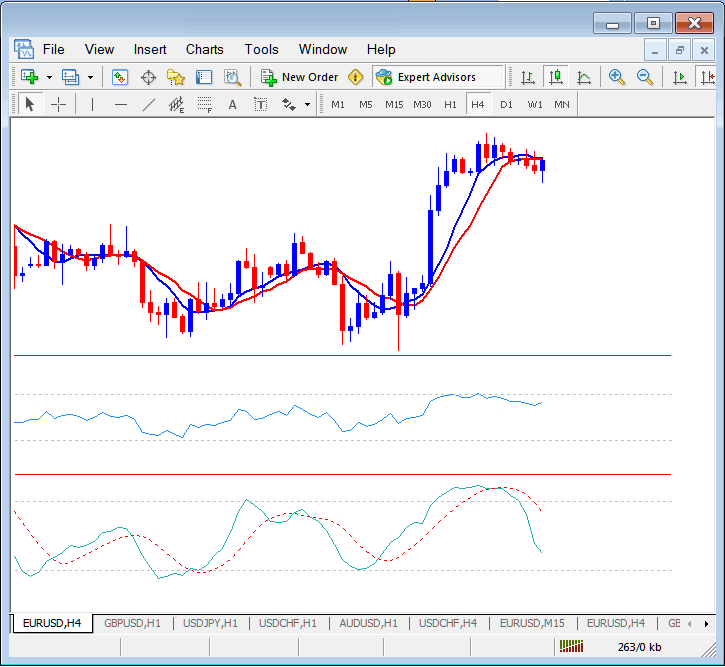Image resolution: width=725 pixels, height=667 pixels.
Task: Click the New Order button
Action: [300, 77]
